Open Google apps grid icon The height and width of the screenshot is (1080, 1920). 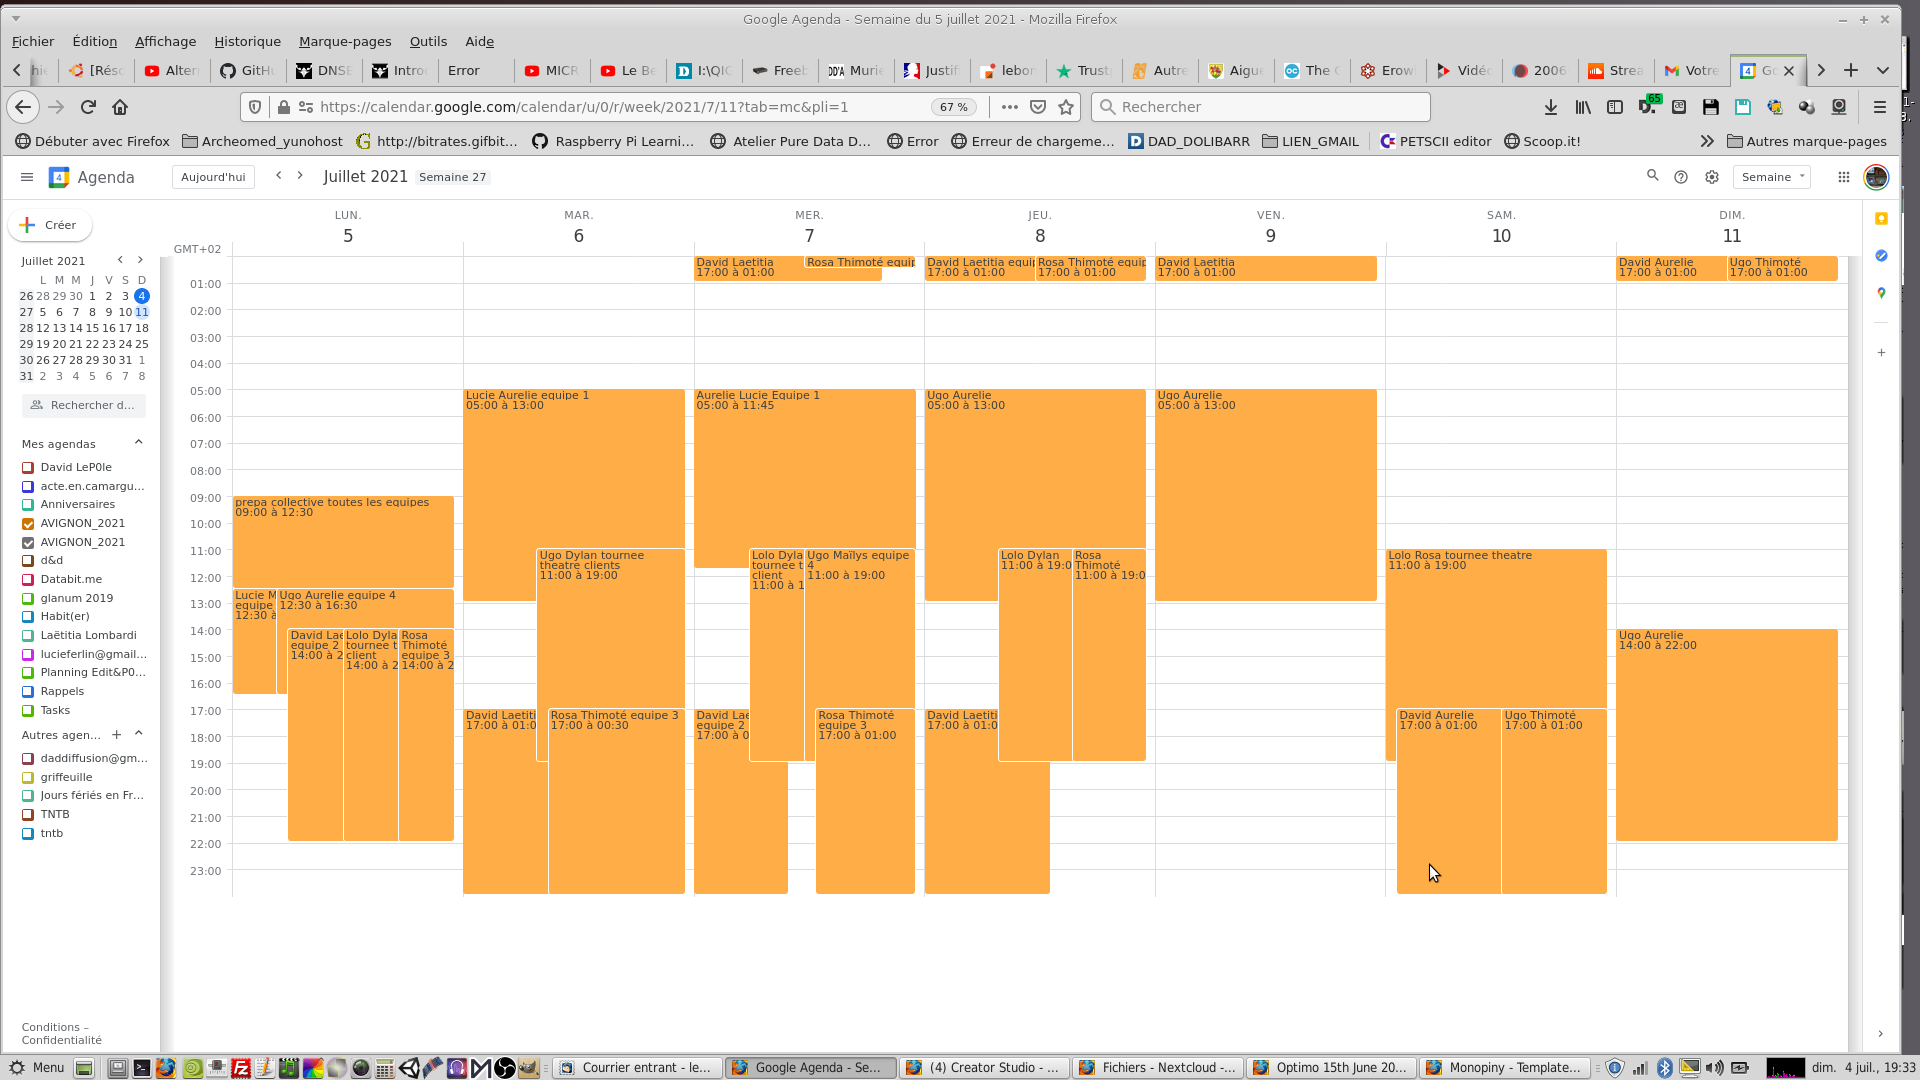coord(1843,177)
